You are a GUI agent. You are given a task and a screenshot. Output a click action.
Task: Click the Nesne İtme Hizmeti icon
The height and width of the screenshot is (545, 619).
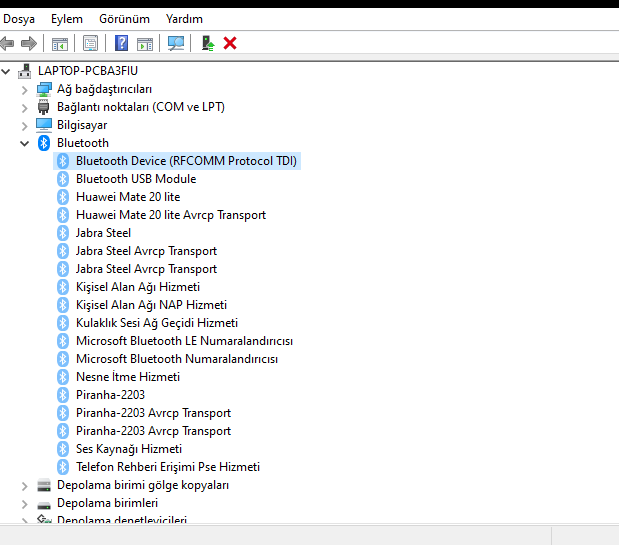[63, 377]
